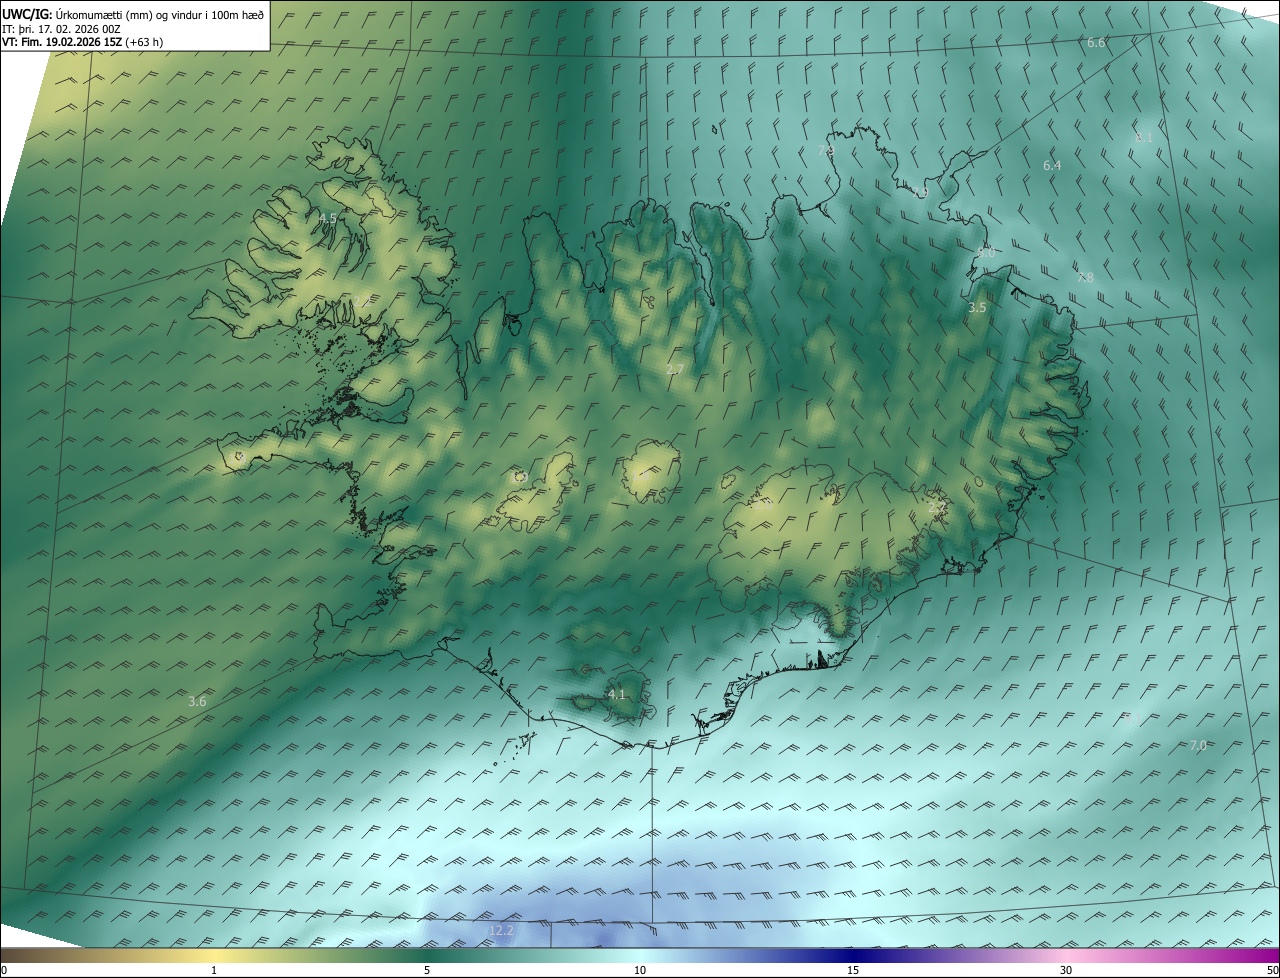Click the 'IT: þri. 17. 02. 2026 00Z' line
The width and height of the screenshot is (1280, 978).
point(61,28)
